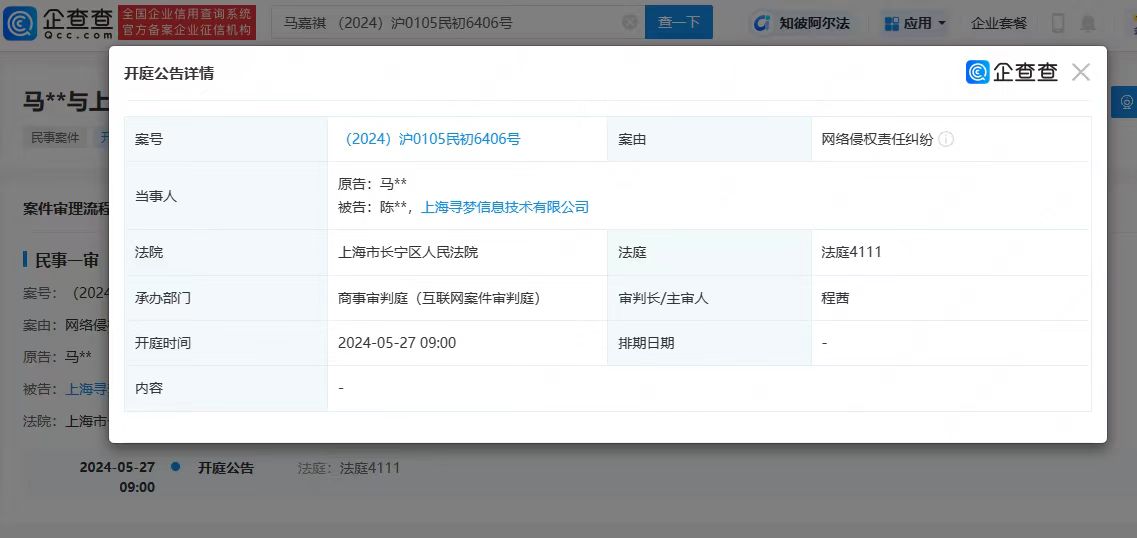Viewport: 1137px width, 538px height.
Task: Click the 全国企业信用查询系统 red banner
Action: 187,22
